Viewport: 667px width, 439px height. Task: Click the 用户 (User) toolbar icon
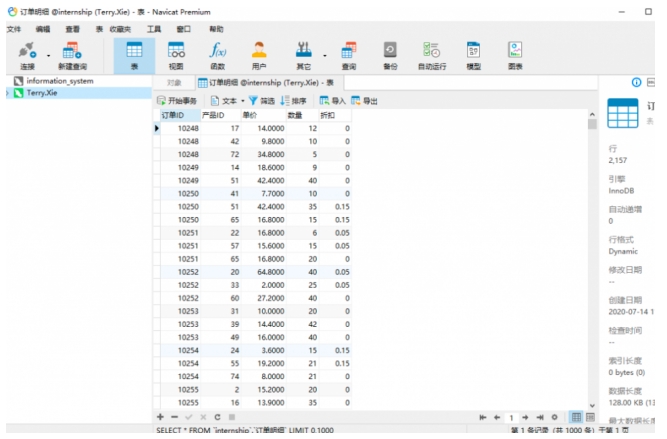[x=259, y=55]
